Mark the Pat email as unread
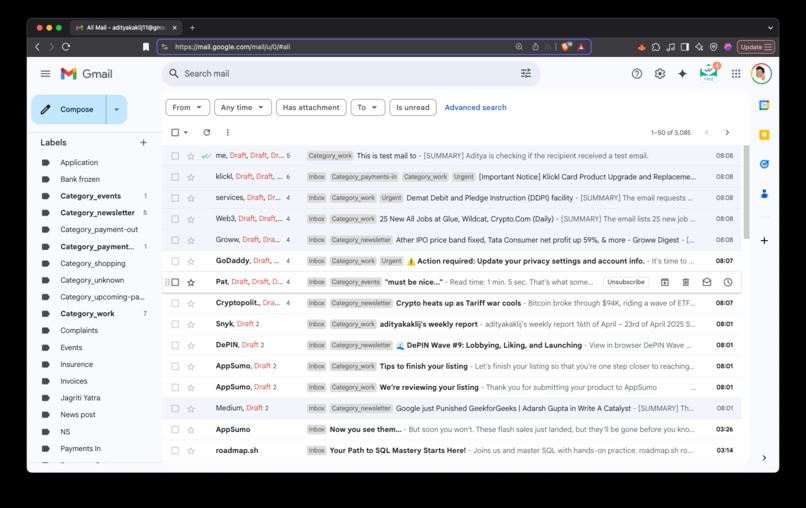806x508 pixels. coord(706,282)
